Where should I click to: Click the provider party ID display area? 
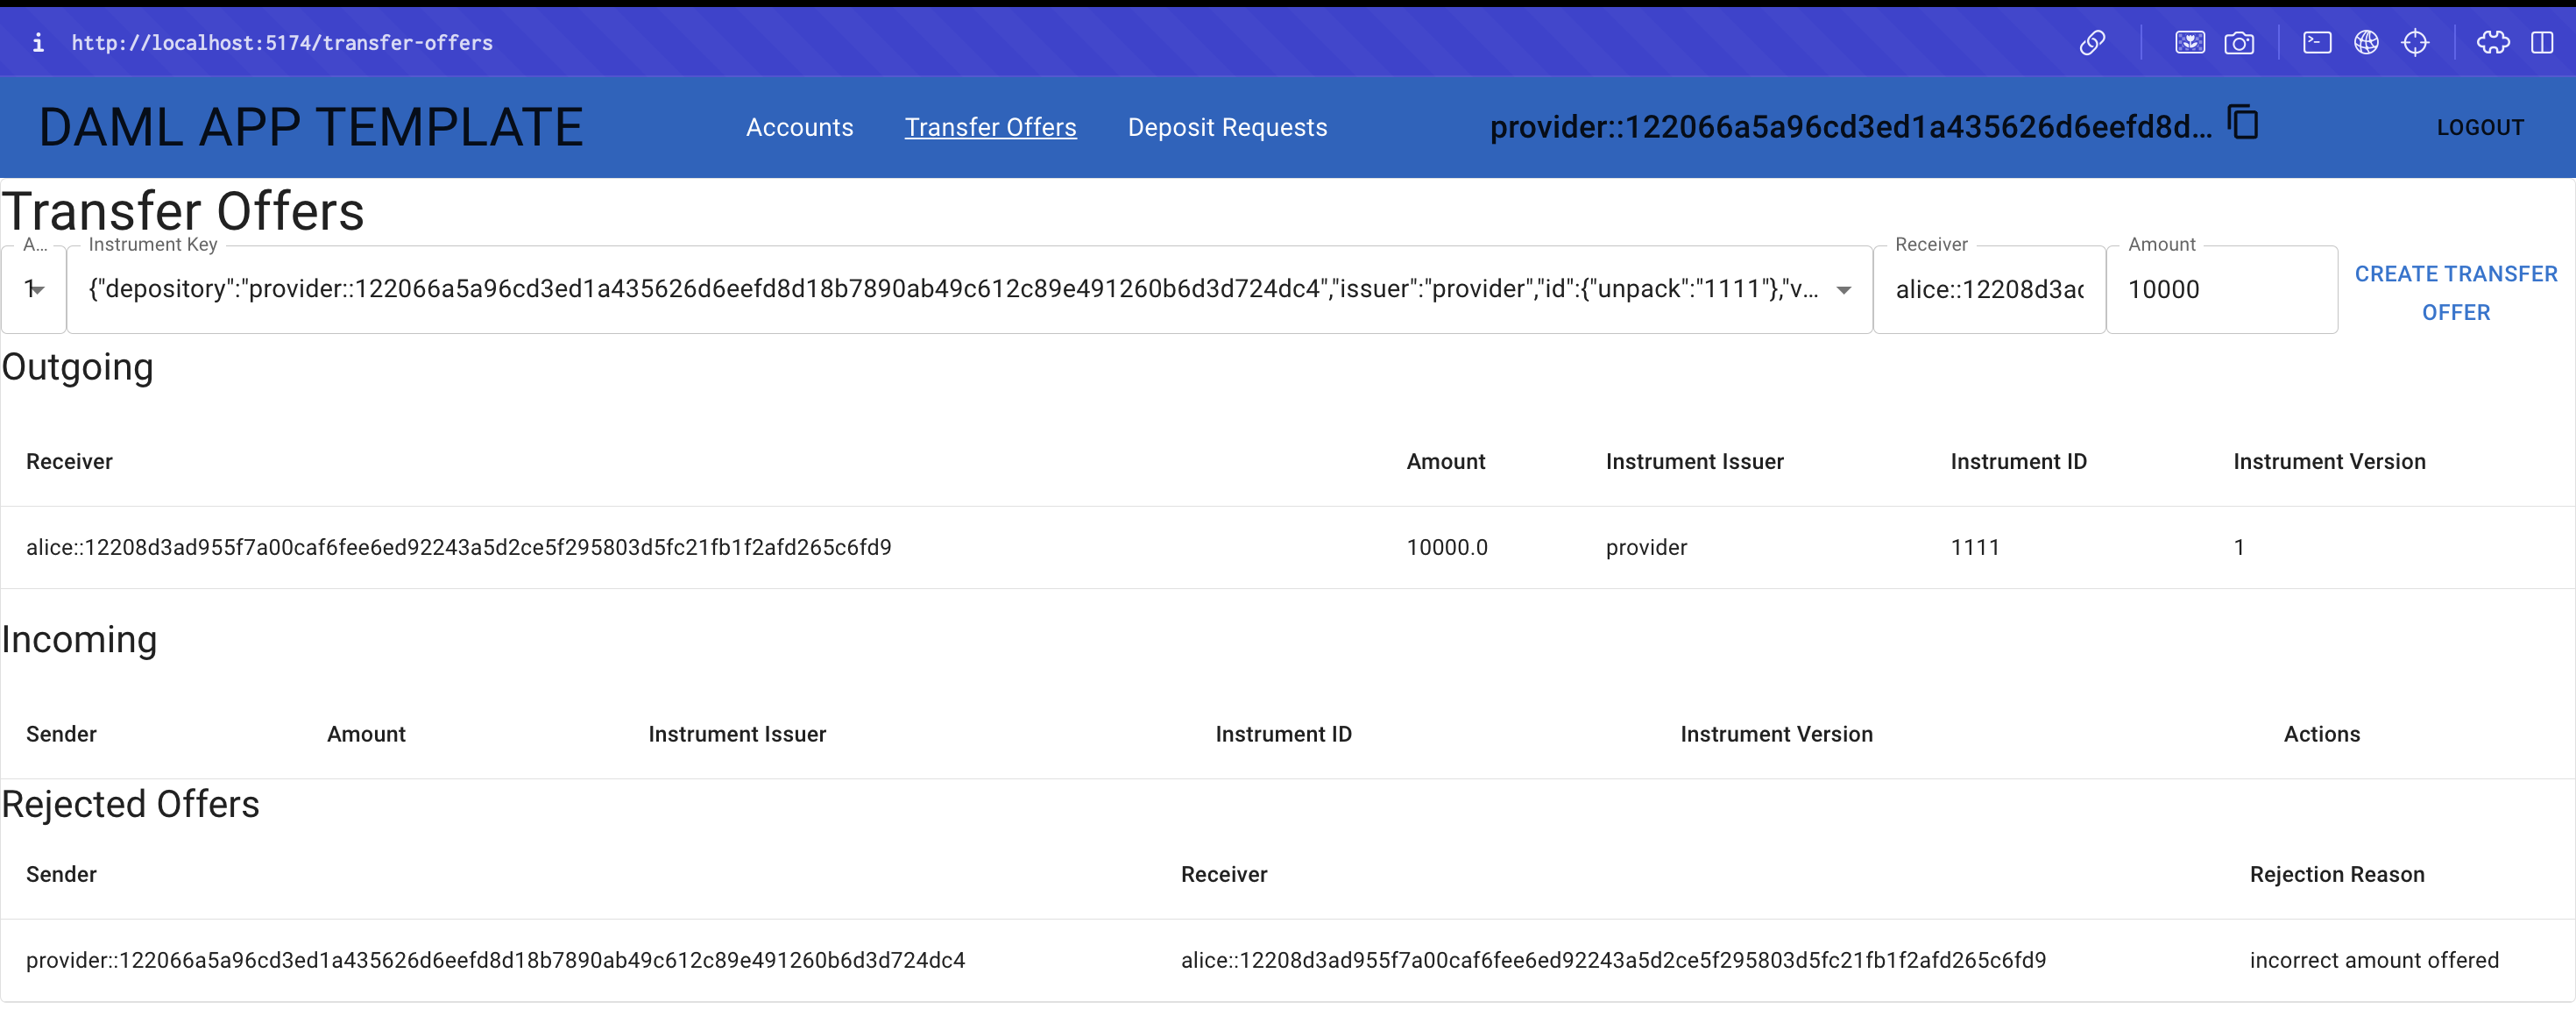[x=1845, y=126]
